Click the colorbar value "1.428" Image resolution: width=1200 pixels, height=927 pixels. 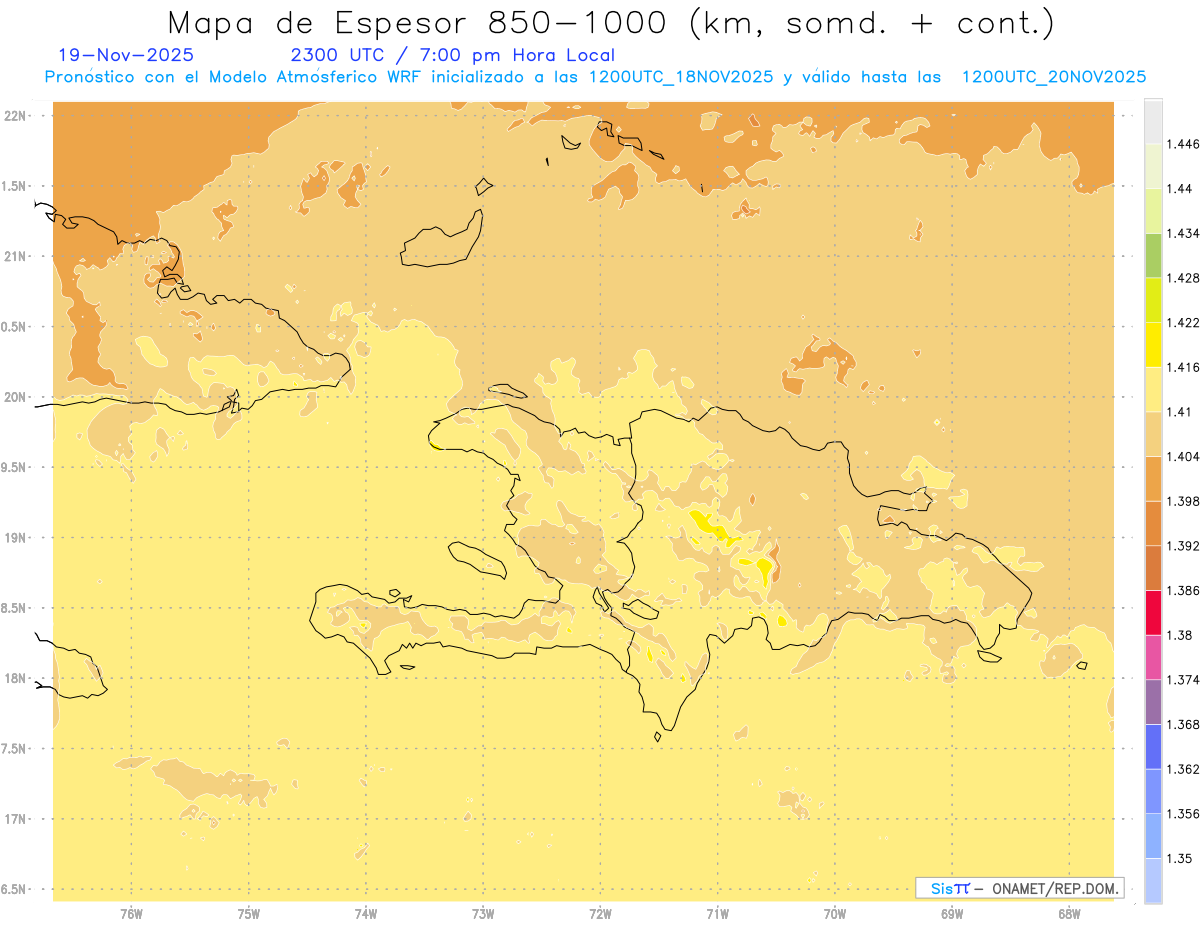pos(1183,278)
